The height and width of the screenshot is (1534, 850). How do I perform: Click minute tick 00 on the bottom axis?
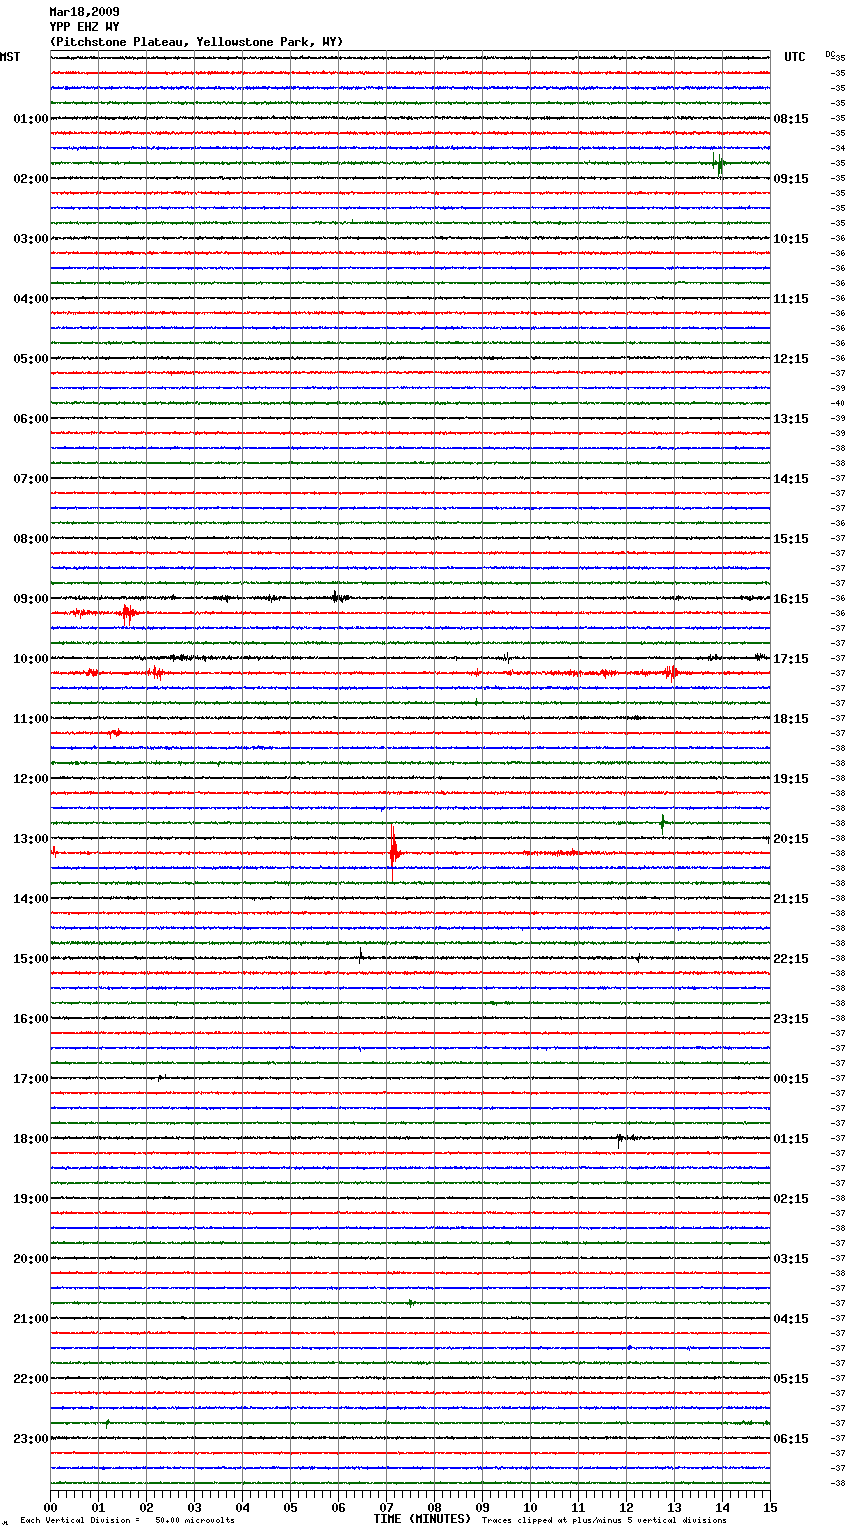(50, 1507)
